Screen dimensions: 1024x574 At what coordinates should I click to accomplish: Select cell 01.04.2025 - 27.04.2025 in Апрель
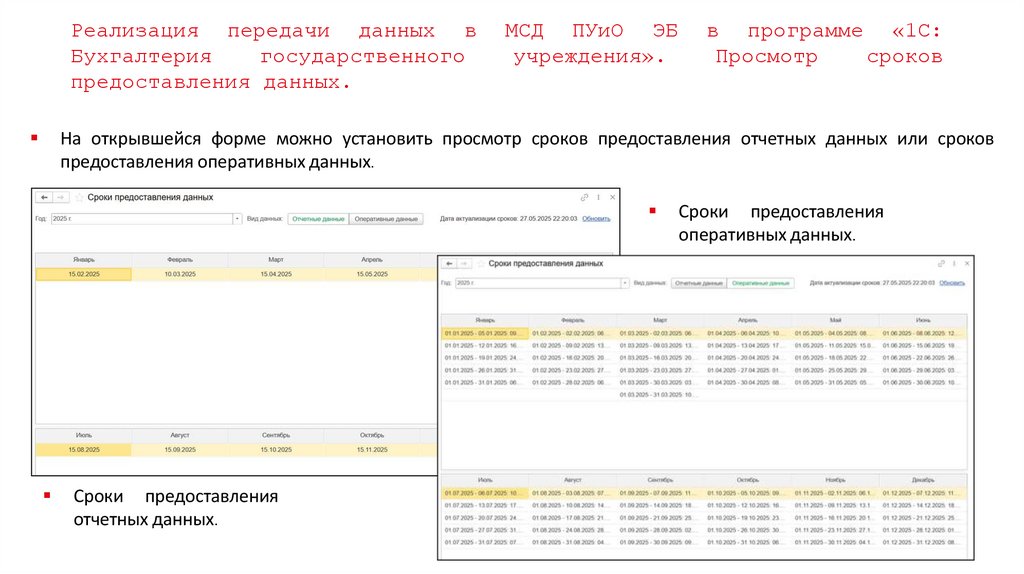(747, 370)
